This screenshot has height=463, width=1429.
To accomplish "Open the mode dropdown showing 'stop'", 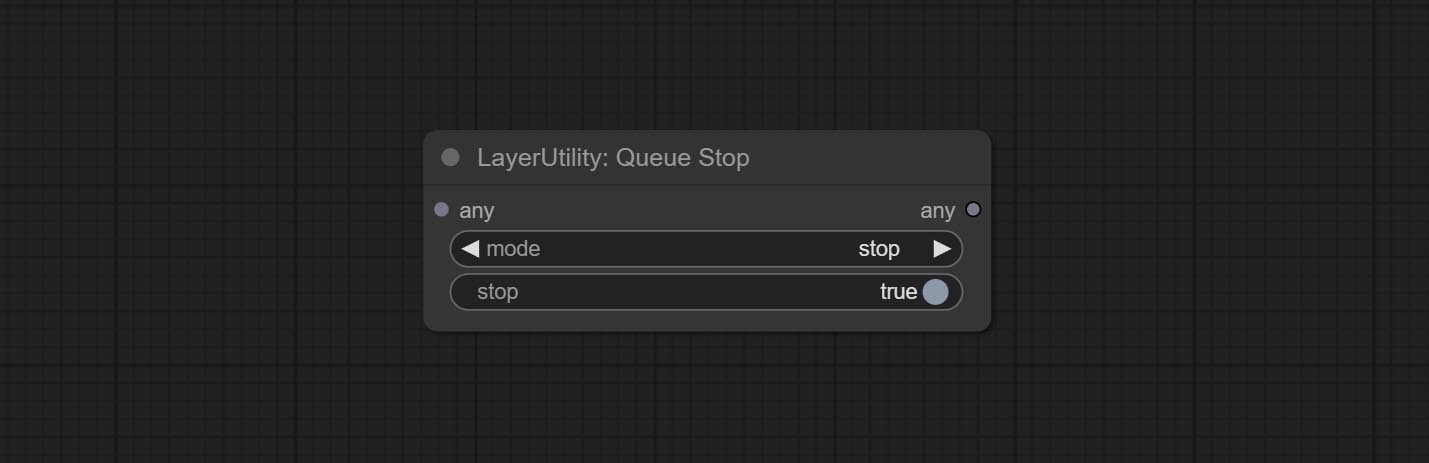I will tap(878, 249).
